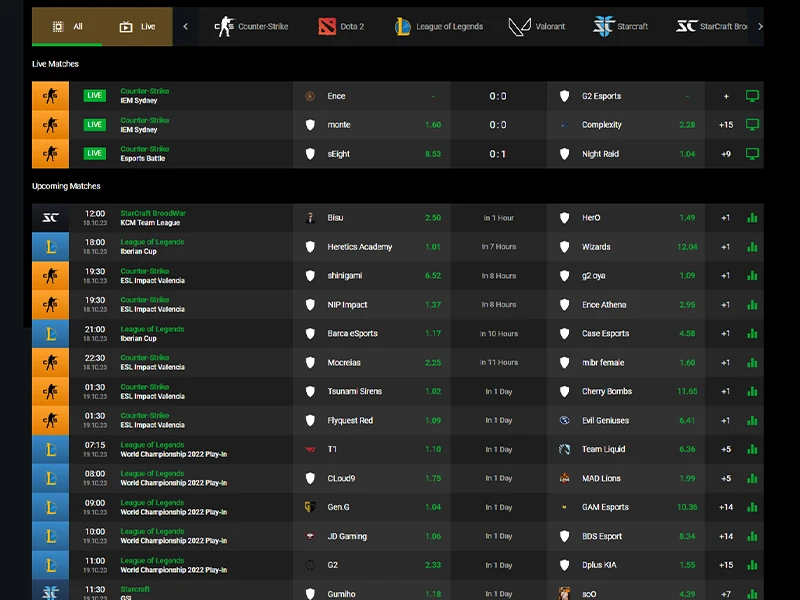Bet on Complexity at odds 2.28
This screenshot has width=800, height=600.
687,125
